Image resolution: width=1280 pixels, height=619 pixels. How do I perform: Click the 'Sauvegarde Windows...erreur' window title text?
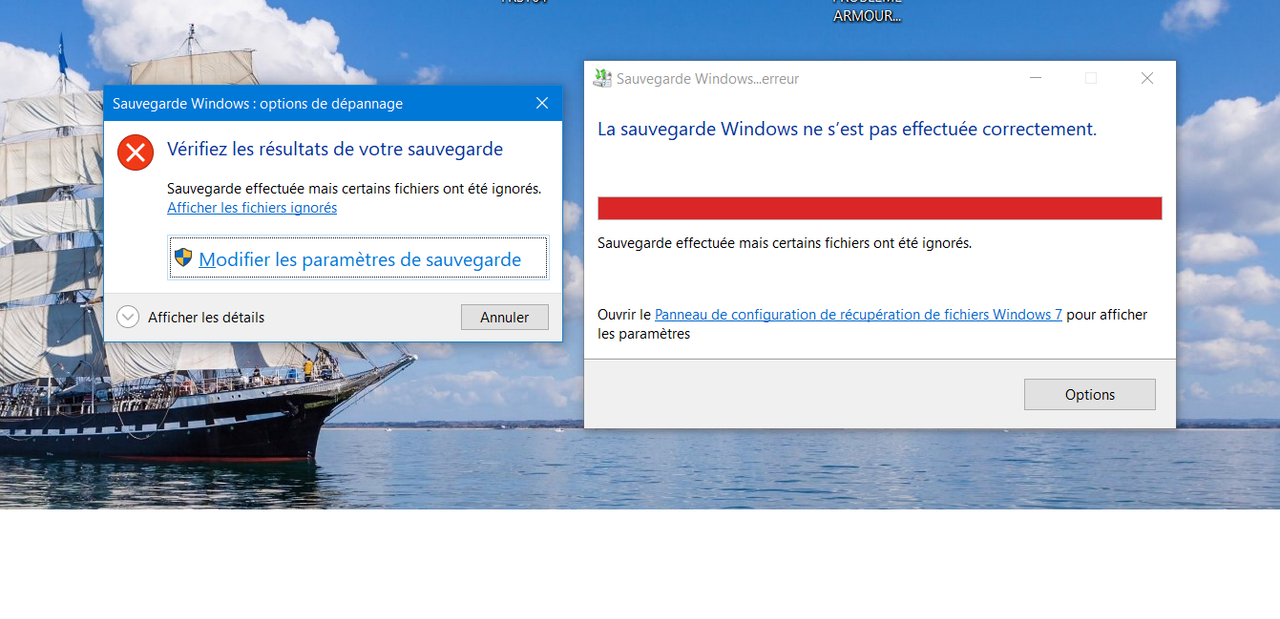(708, 78)
